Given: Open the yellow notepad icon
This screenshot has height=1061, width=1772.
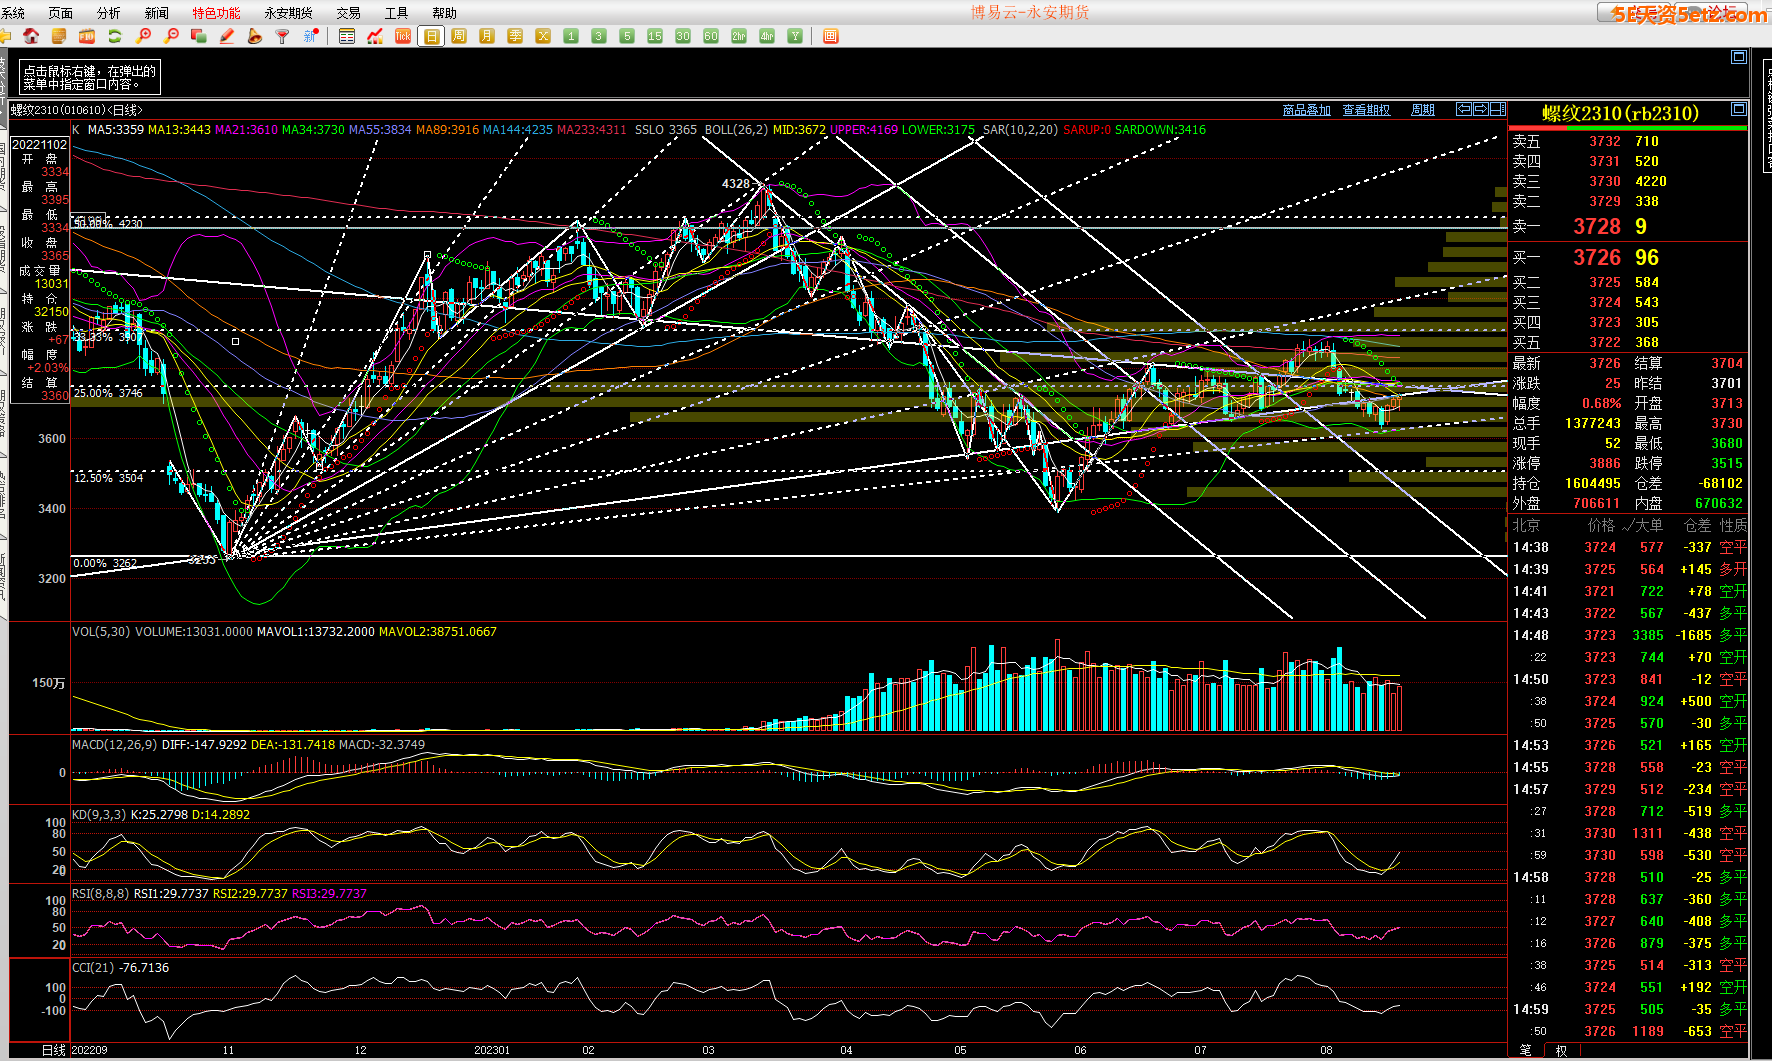Looking at the screenshot, I should [59, 36].
